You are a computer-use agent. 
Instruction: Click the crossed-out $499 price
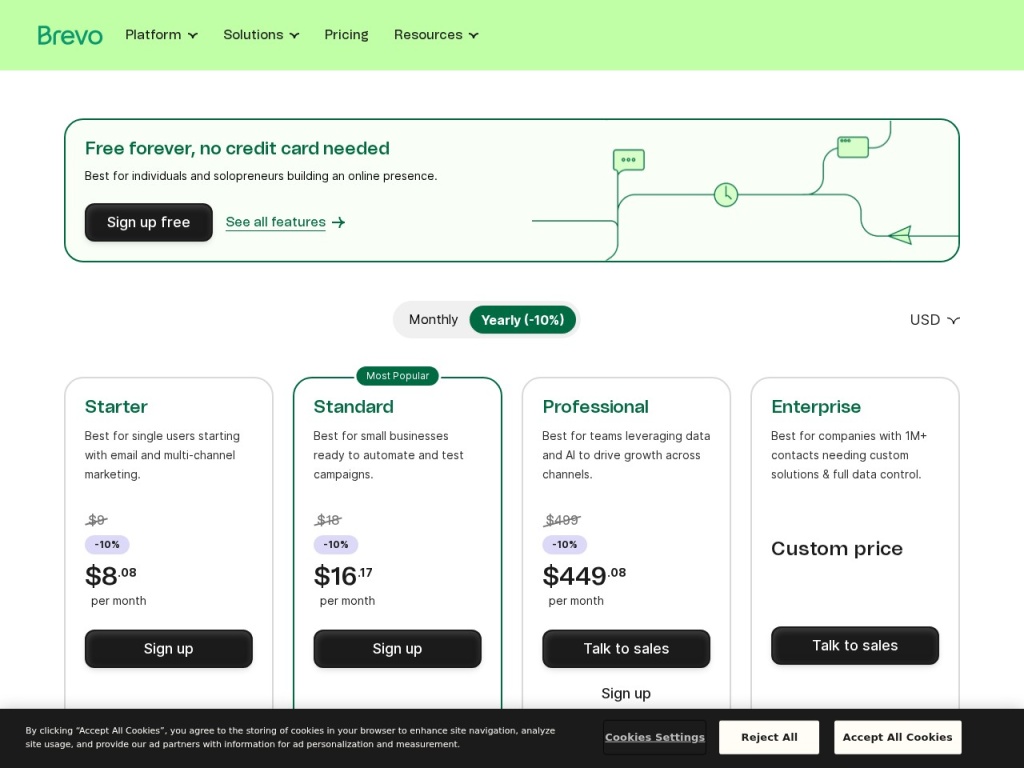coord(562,520)
